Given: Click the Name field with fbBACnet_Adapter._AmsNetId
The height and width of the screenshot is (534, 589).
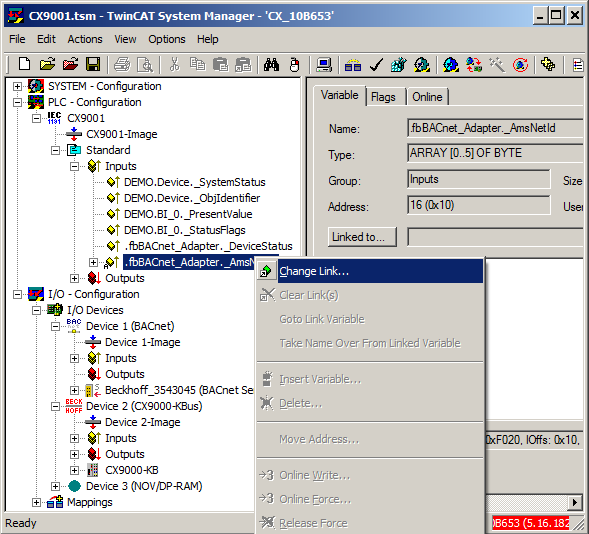Looking at the screenshot, I should click(x=495, y=128).
